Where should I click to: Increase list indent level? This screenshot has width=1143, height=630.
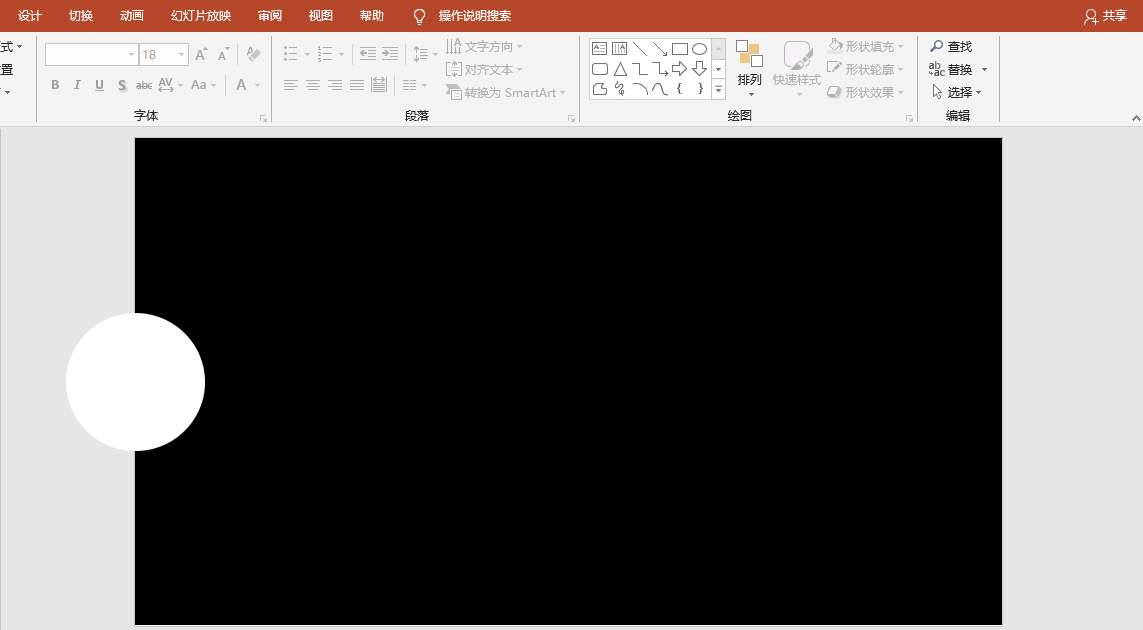click(x=391, y=54)
